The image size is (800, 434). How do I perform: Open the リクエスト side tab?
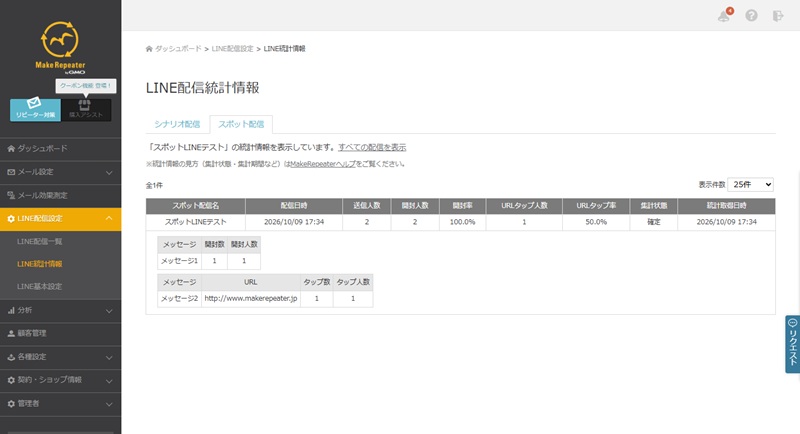(x=792, y=344)
